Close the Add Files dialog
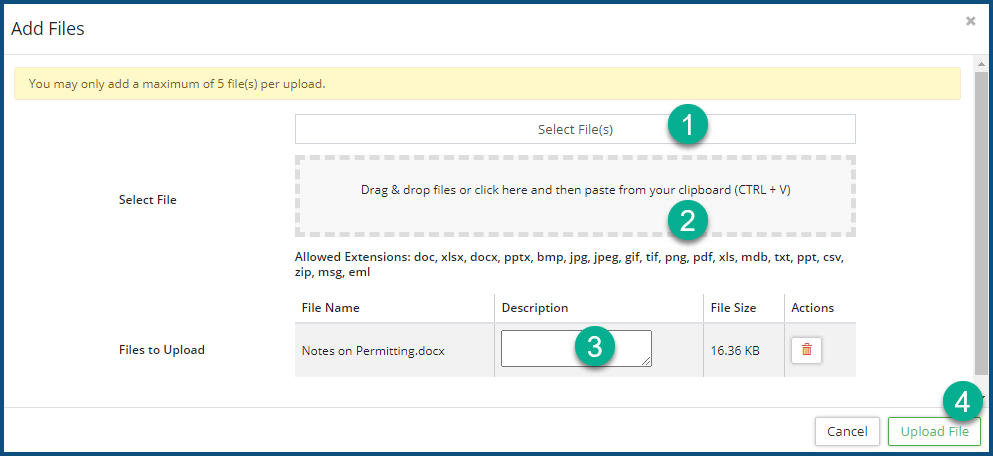 point(970,21)
